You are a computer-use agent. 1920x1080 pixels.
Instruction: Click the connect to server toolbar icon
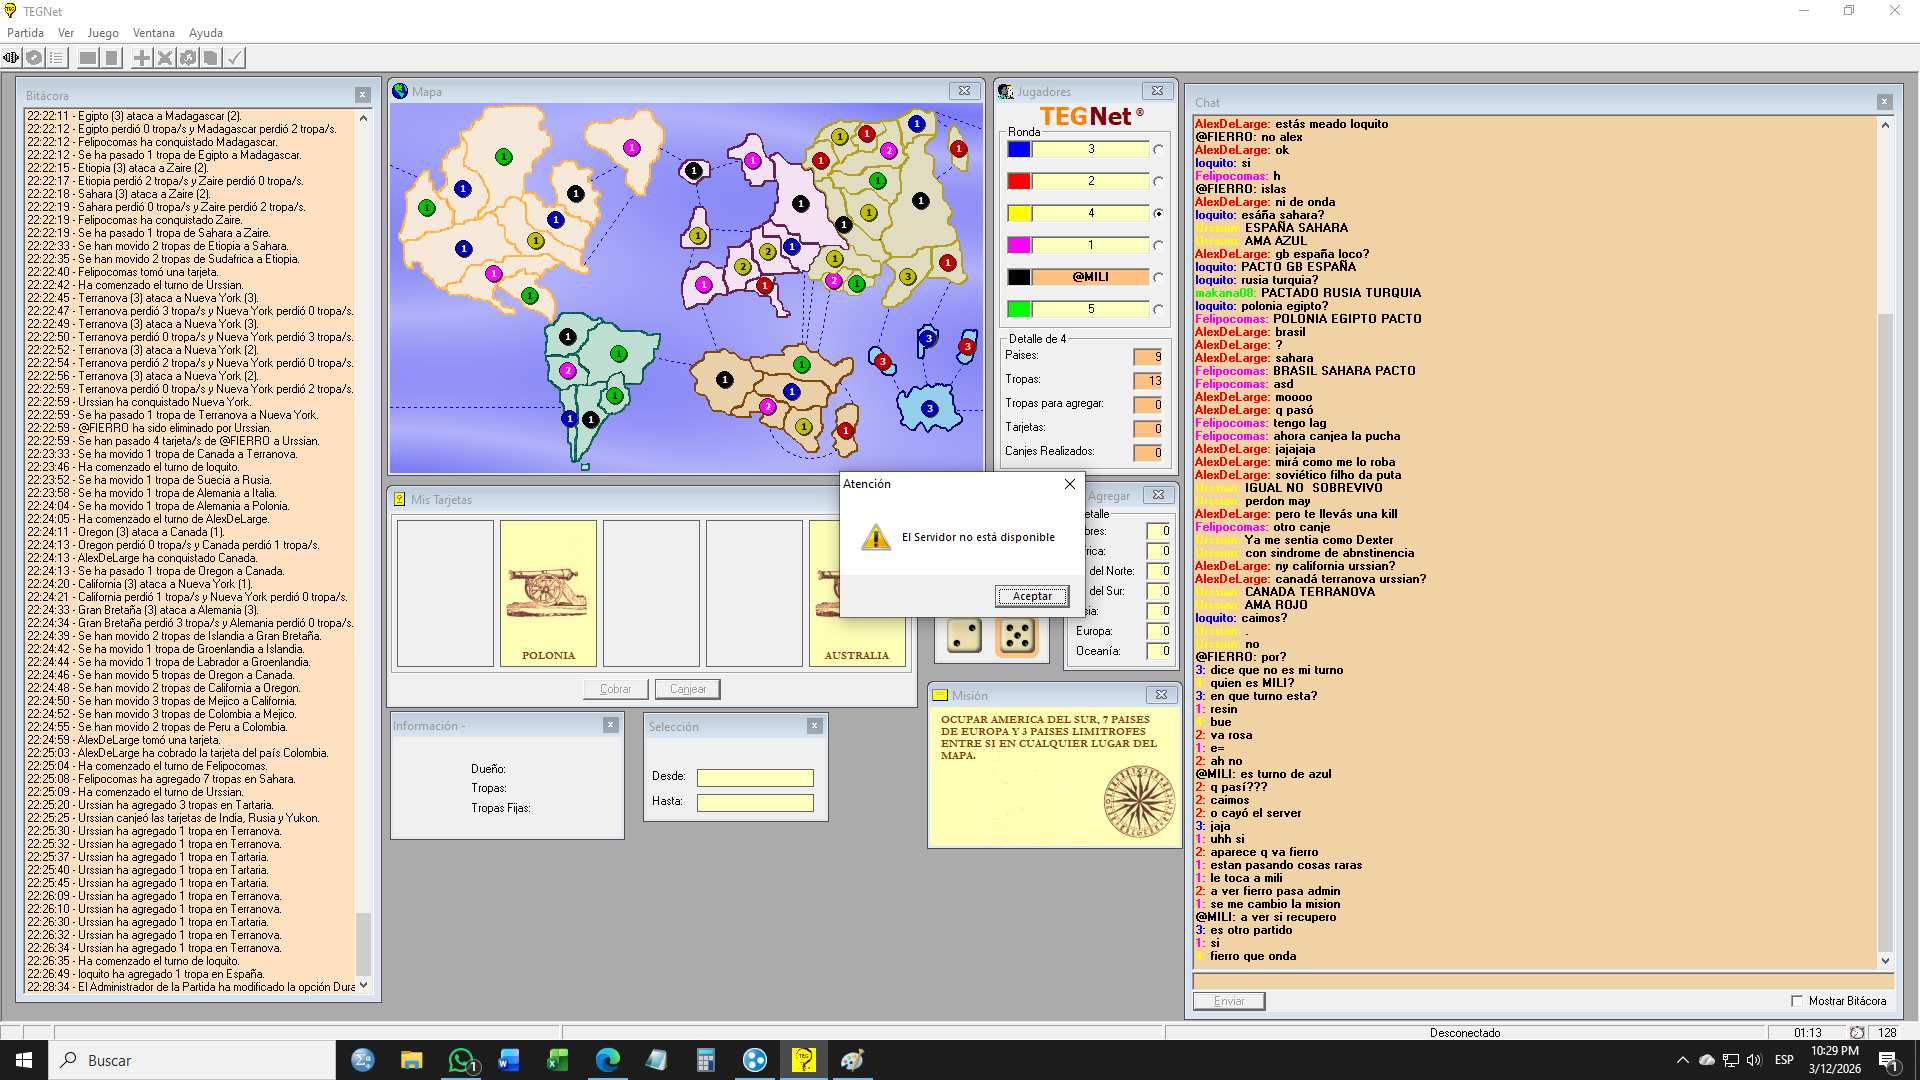[x=11, y=58]
